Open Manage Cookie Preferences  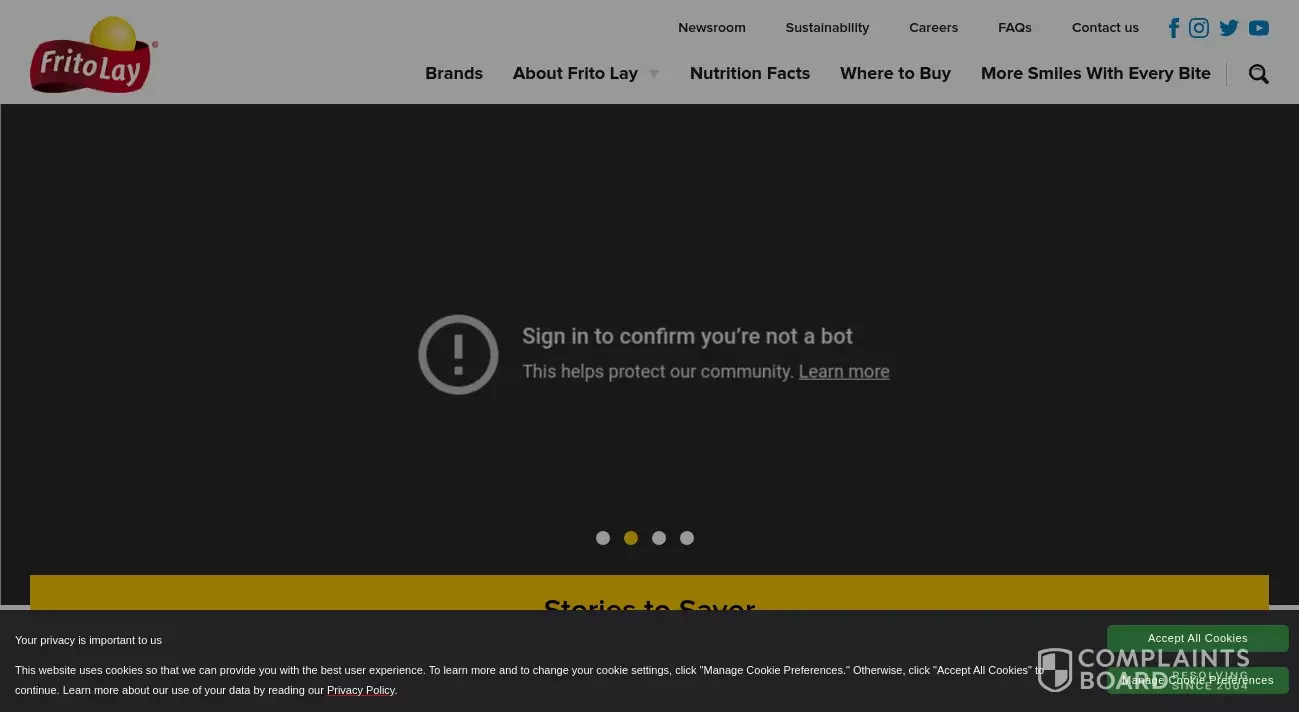1197,680
